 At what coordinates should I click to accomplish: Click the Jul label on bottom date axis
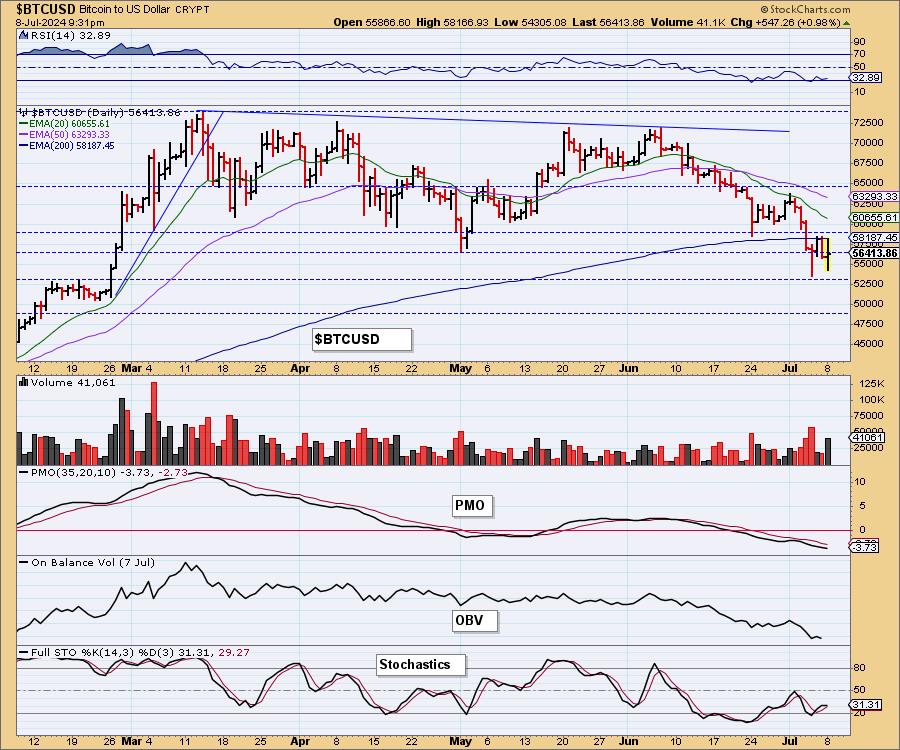[790, 741]
